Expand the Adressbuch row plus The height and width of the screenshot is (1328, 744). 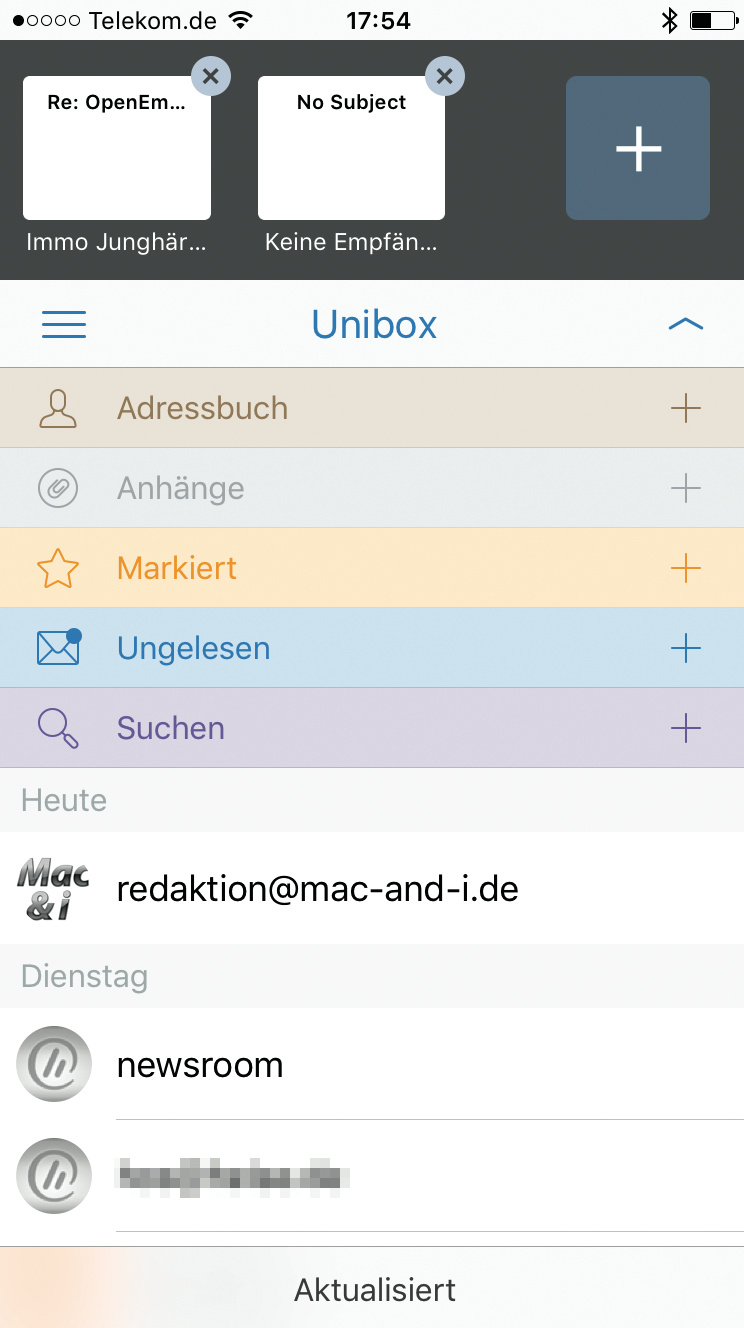pyautogui.click(x=685, y=408)
